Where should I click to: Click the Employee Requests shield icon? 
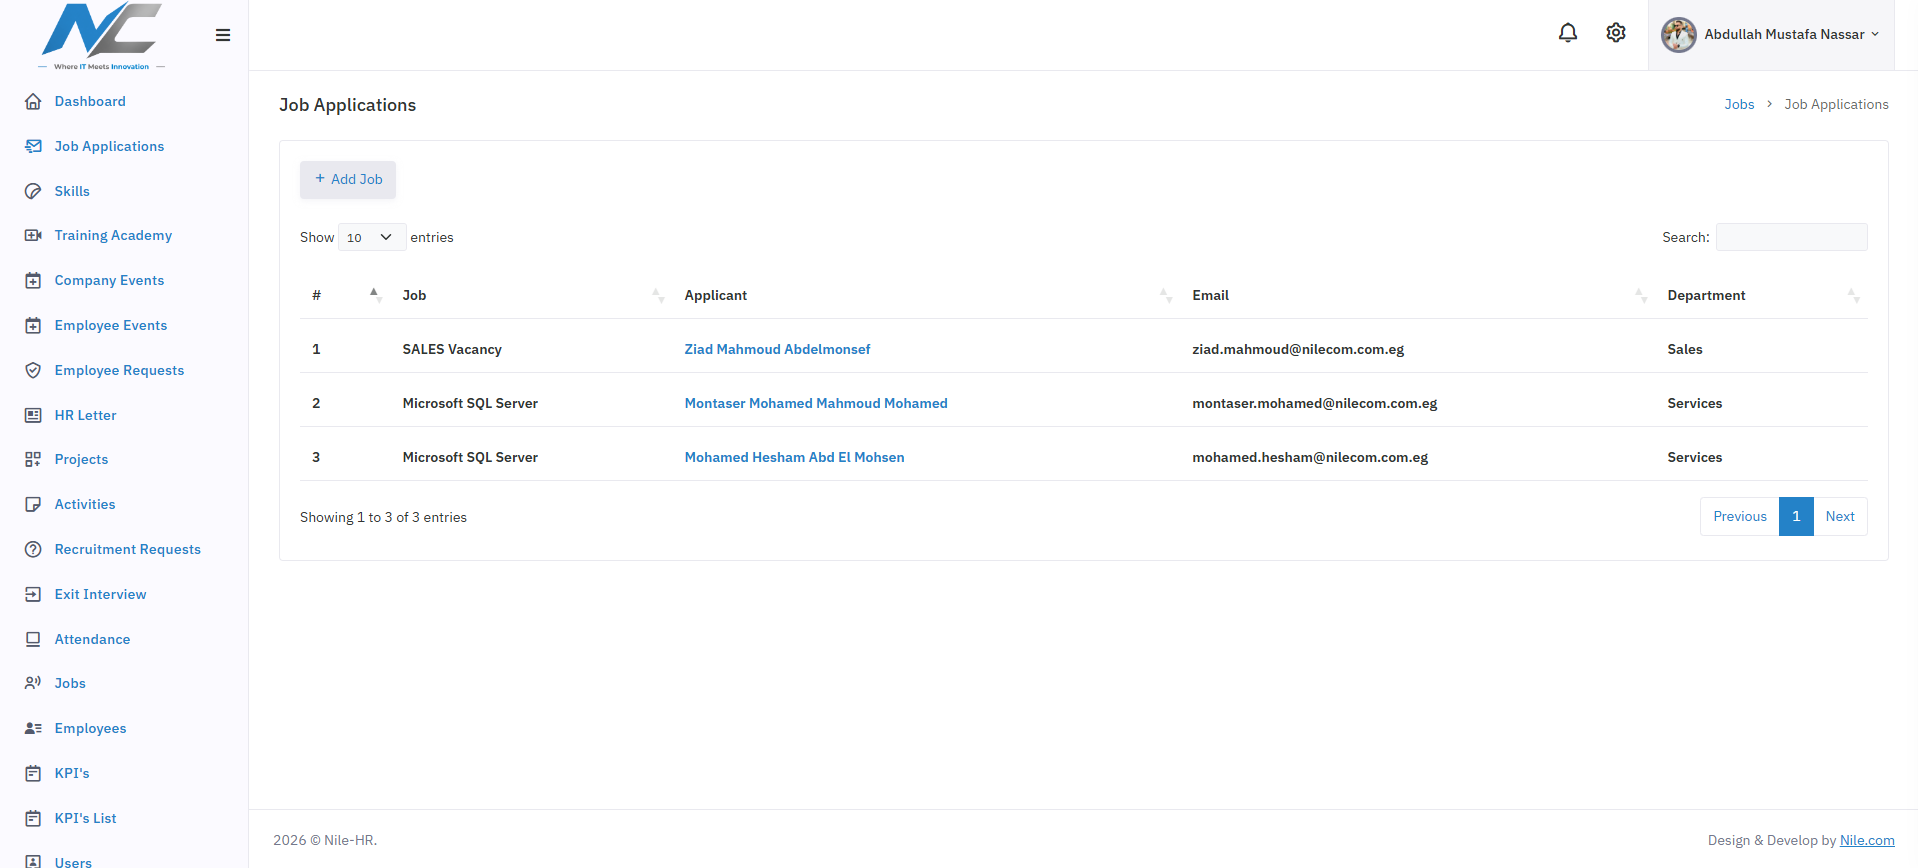[33, 370]
